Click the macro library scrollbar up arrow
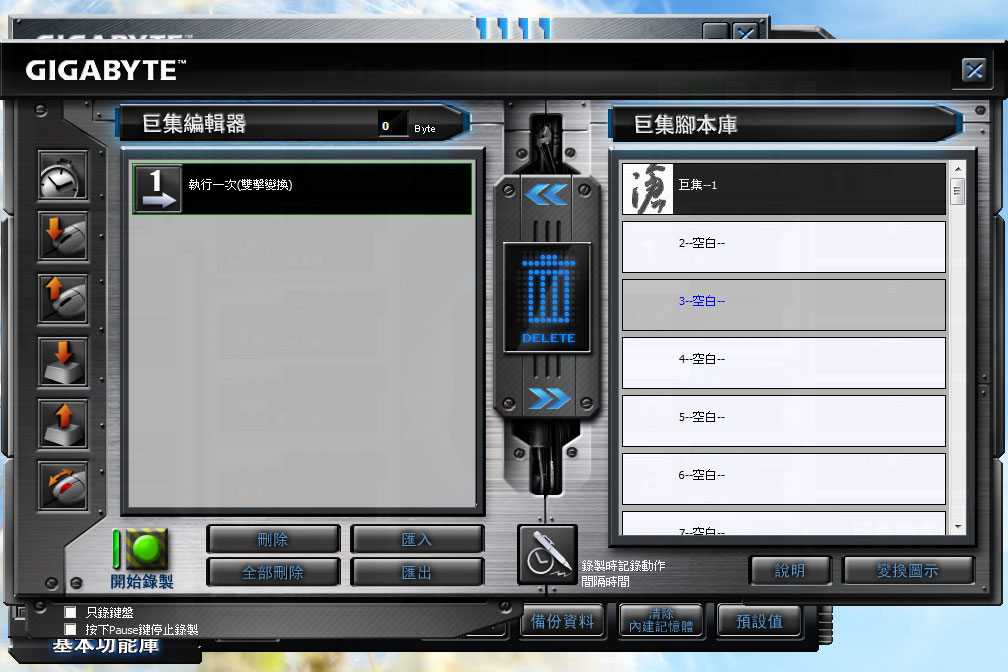Screen dimensions: 1008x672 958,169
